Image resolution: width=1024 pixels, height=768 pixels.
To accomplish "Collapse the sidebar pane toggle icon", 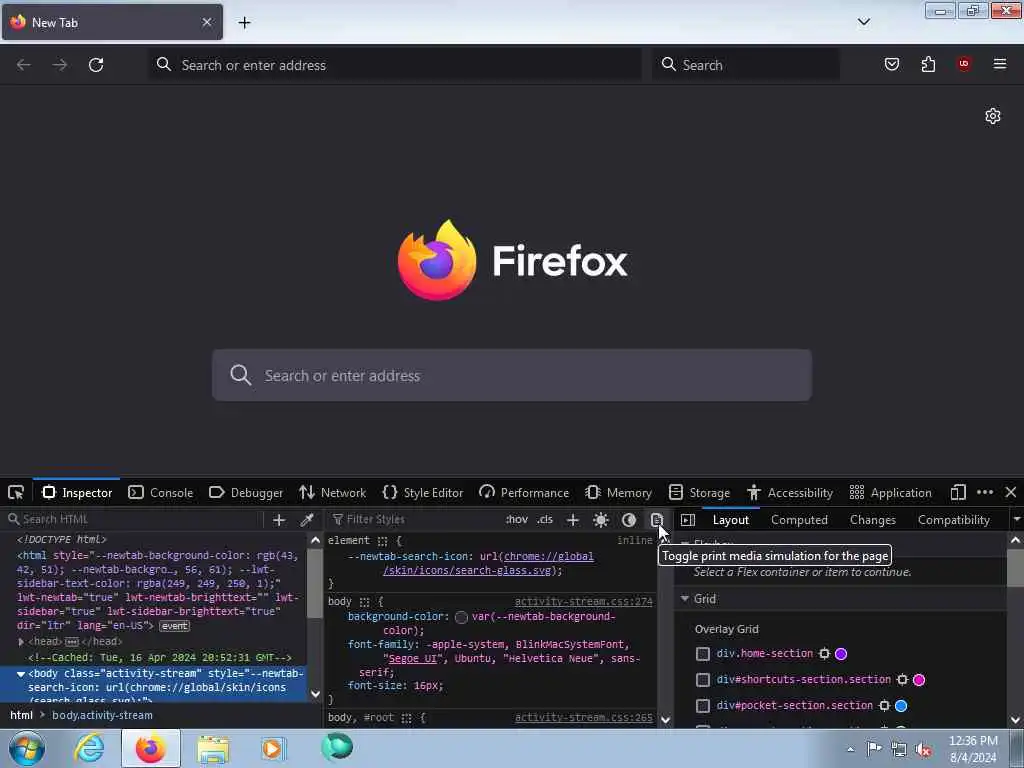I will click(688, 520).
